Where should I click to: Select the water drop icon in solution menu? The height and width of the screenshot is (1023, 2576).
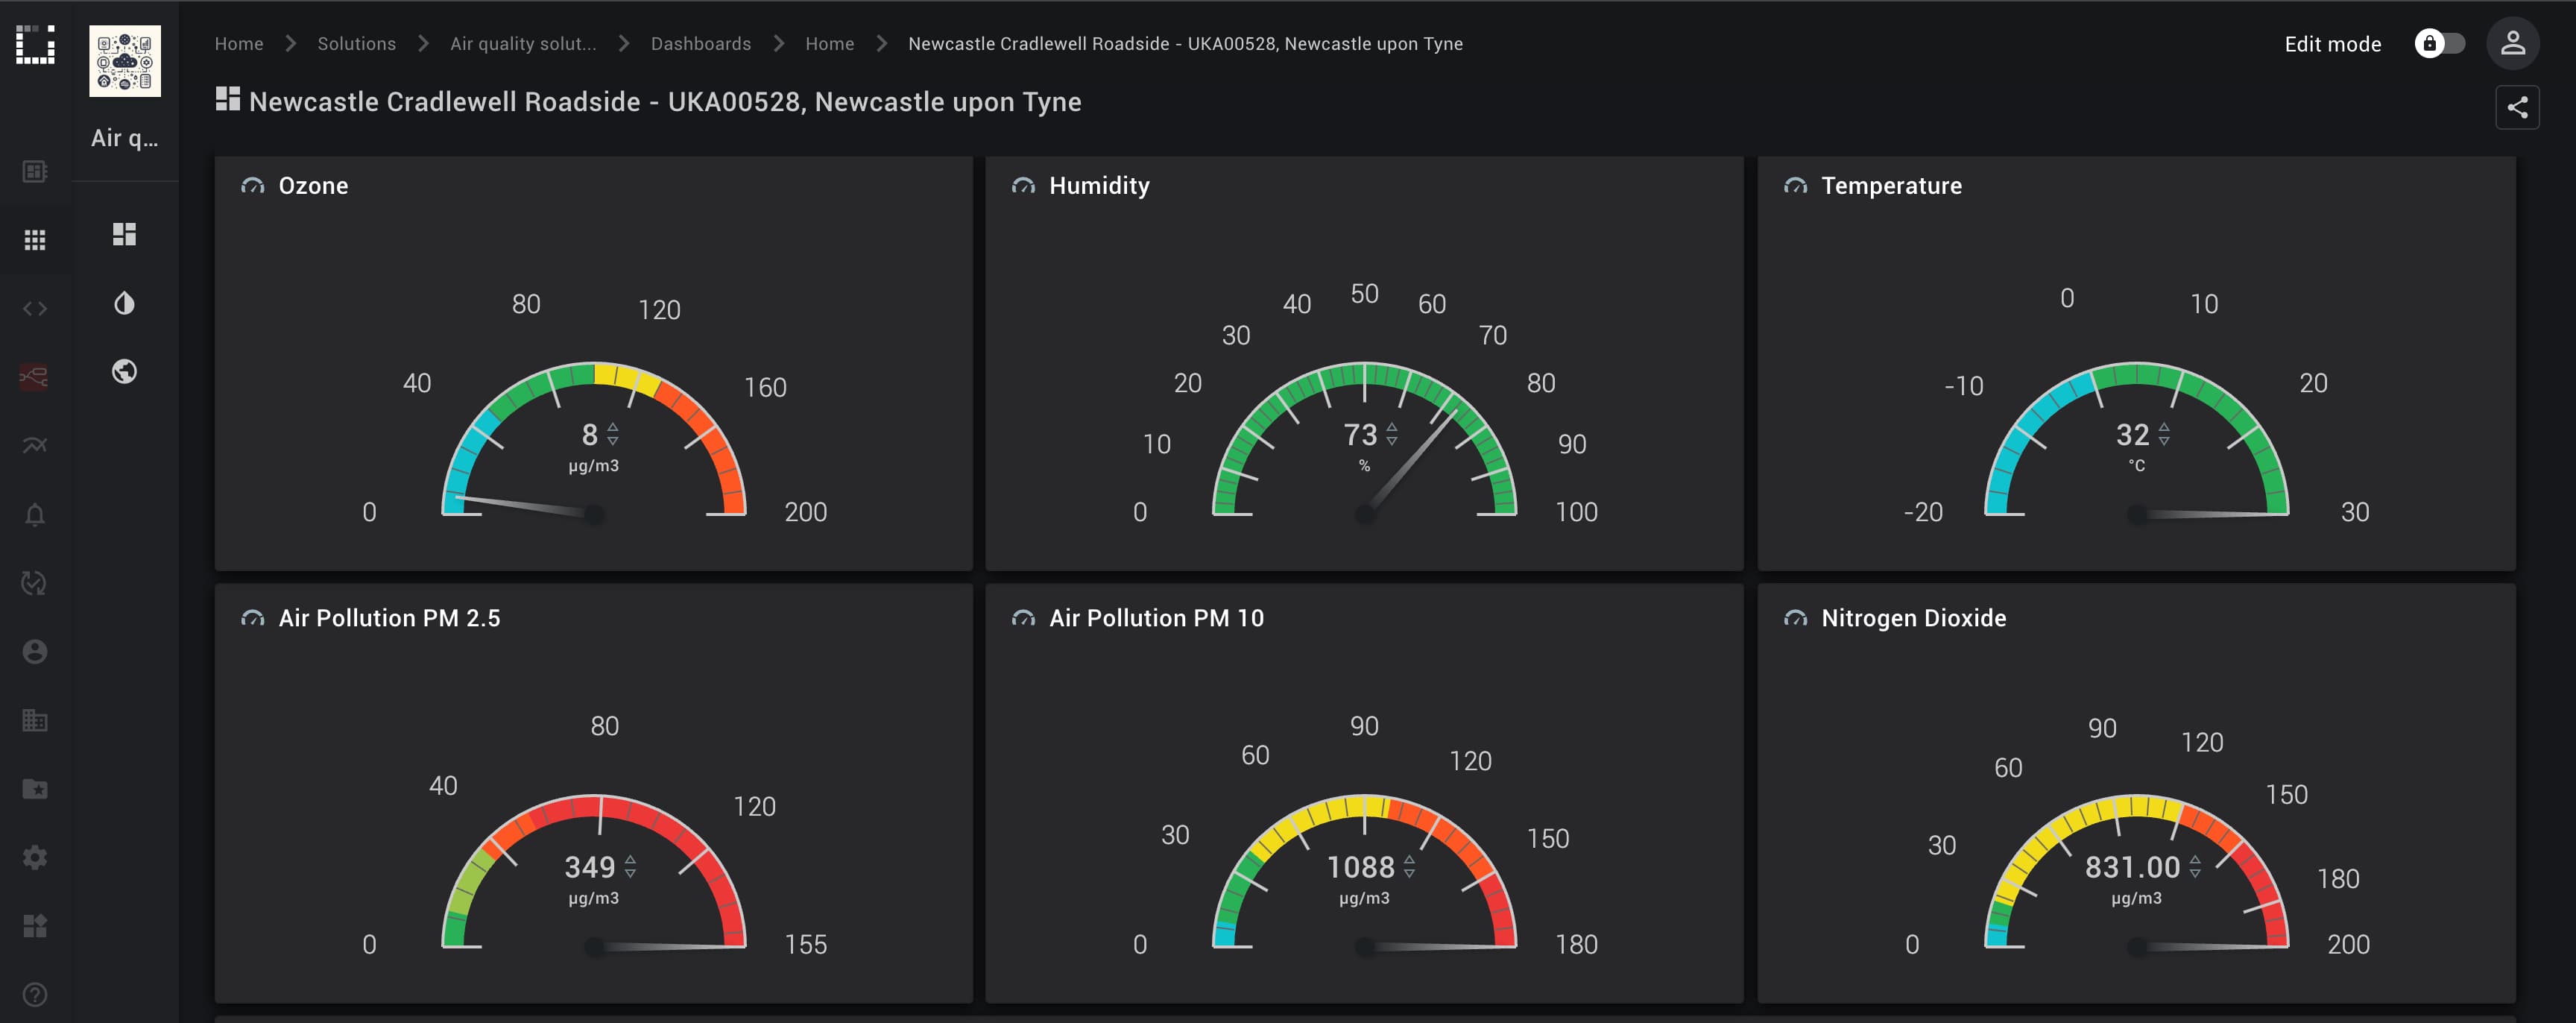point(124,303)
